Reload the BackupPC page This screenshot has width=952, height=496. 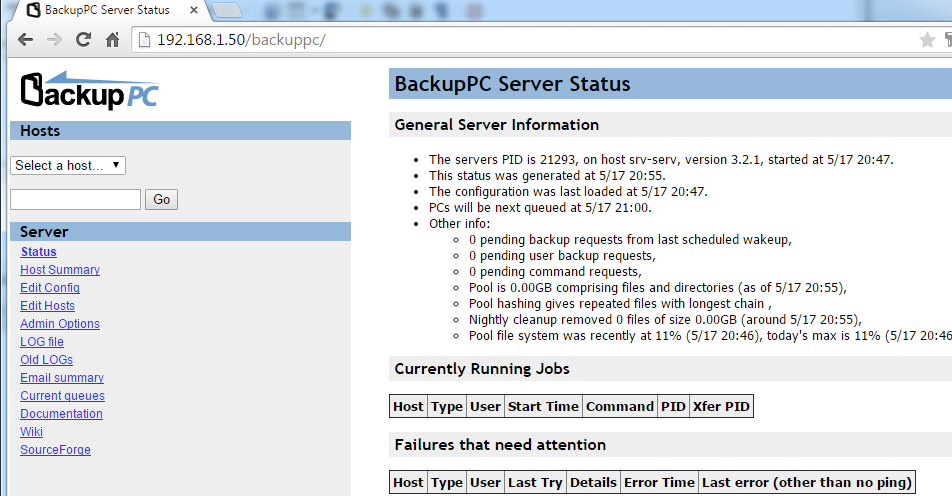point(83,40)
